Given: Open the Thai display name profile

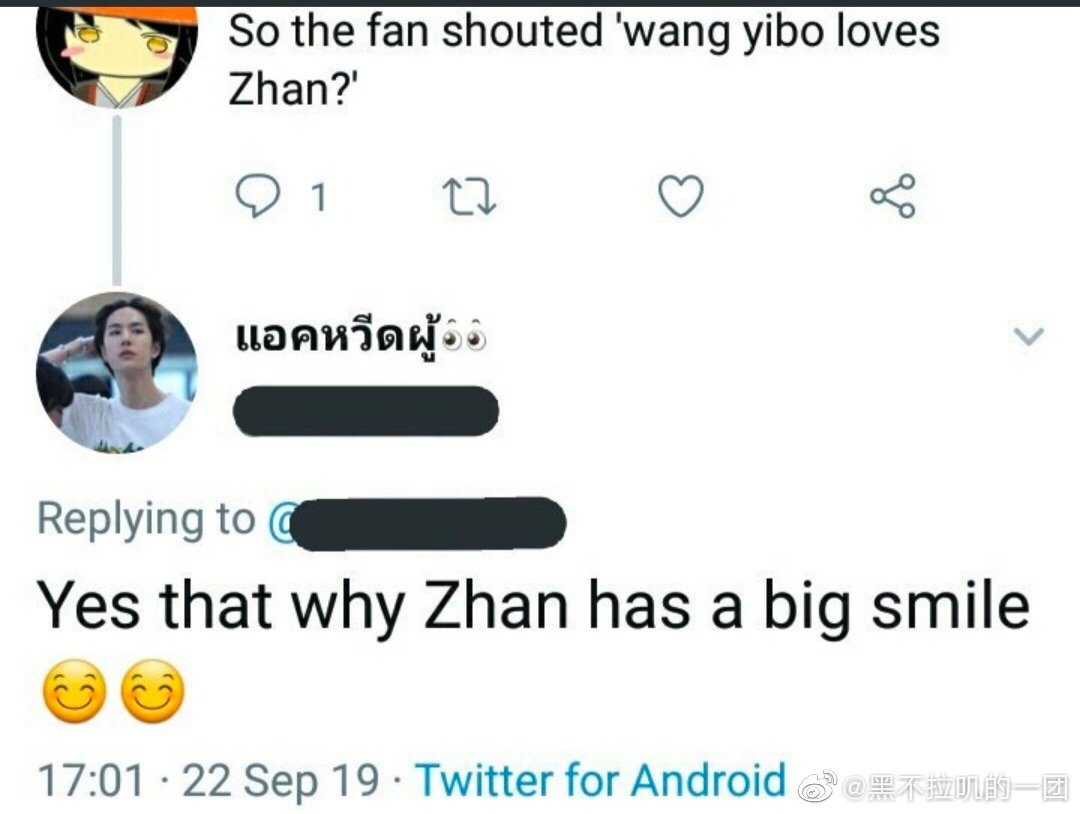Looking at the screenshot, I should [x=338, y=339].
